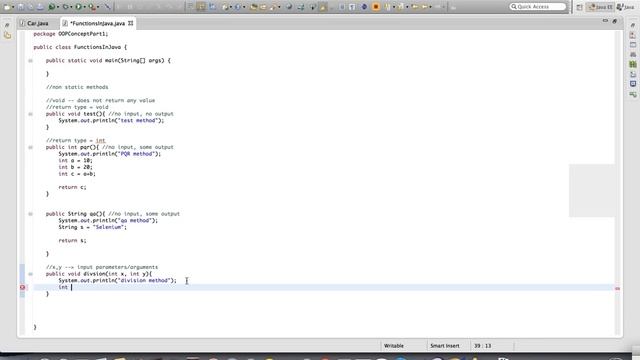Maximize the editor area
The width and height of the screenshot is (640, 360).
click(x=615, y=20)
